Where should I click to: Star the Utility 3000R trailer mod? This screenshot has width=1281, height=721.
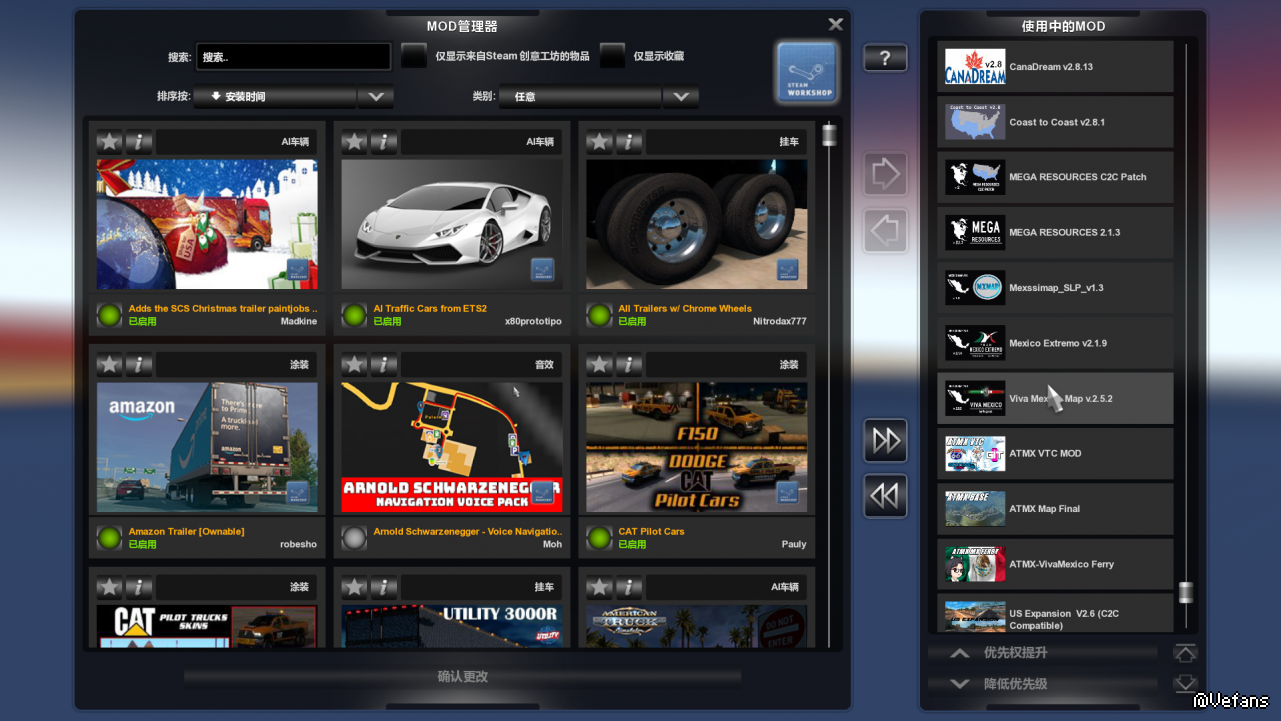(x=354, y=588)
